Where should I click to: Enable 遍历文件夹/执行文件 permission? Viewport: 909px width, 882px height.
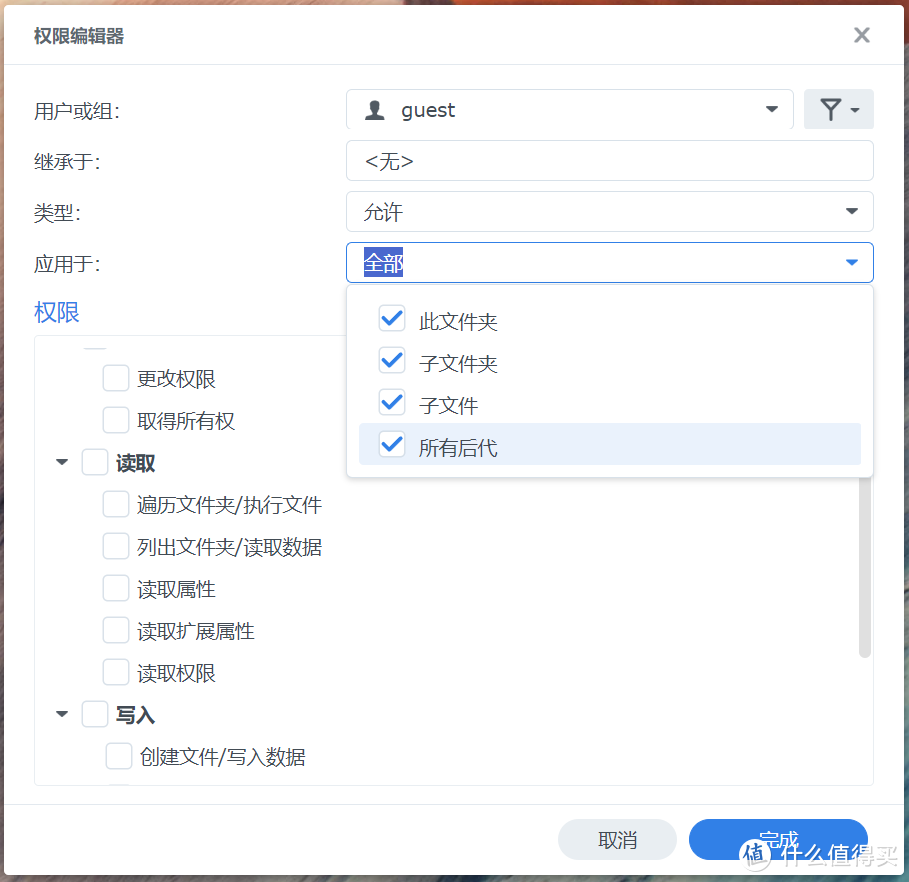click(115, 504)
